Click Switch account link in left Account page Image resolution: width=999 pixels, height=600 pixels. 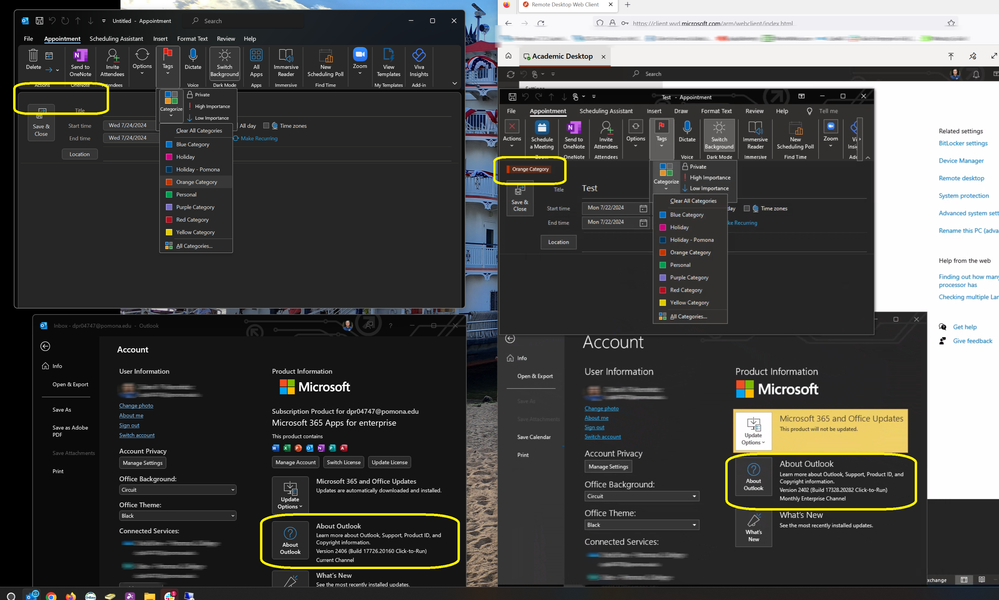pyautogui.click(x=137, y=435)
